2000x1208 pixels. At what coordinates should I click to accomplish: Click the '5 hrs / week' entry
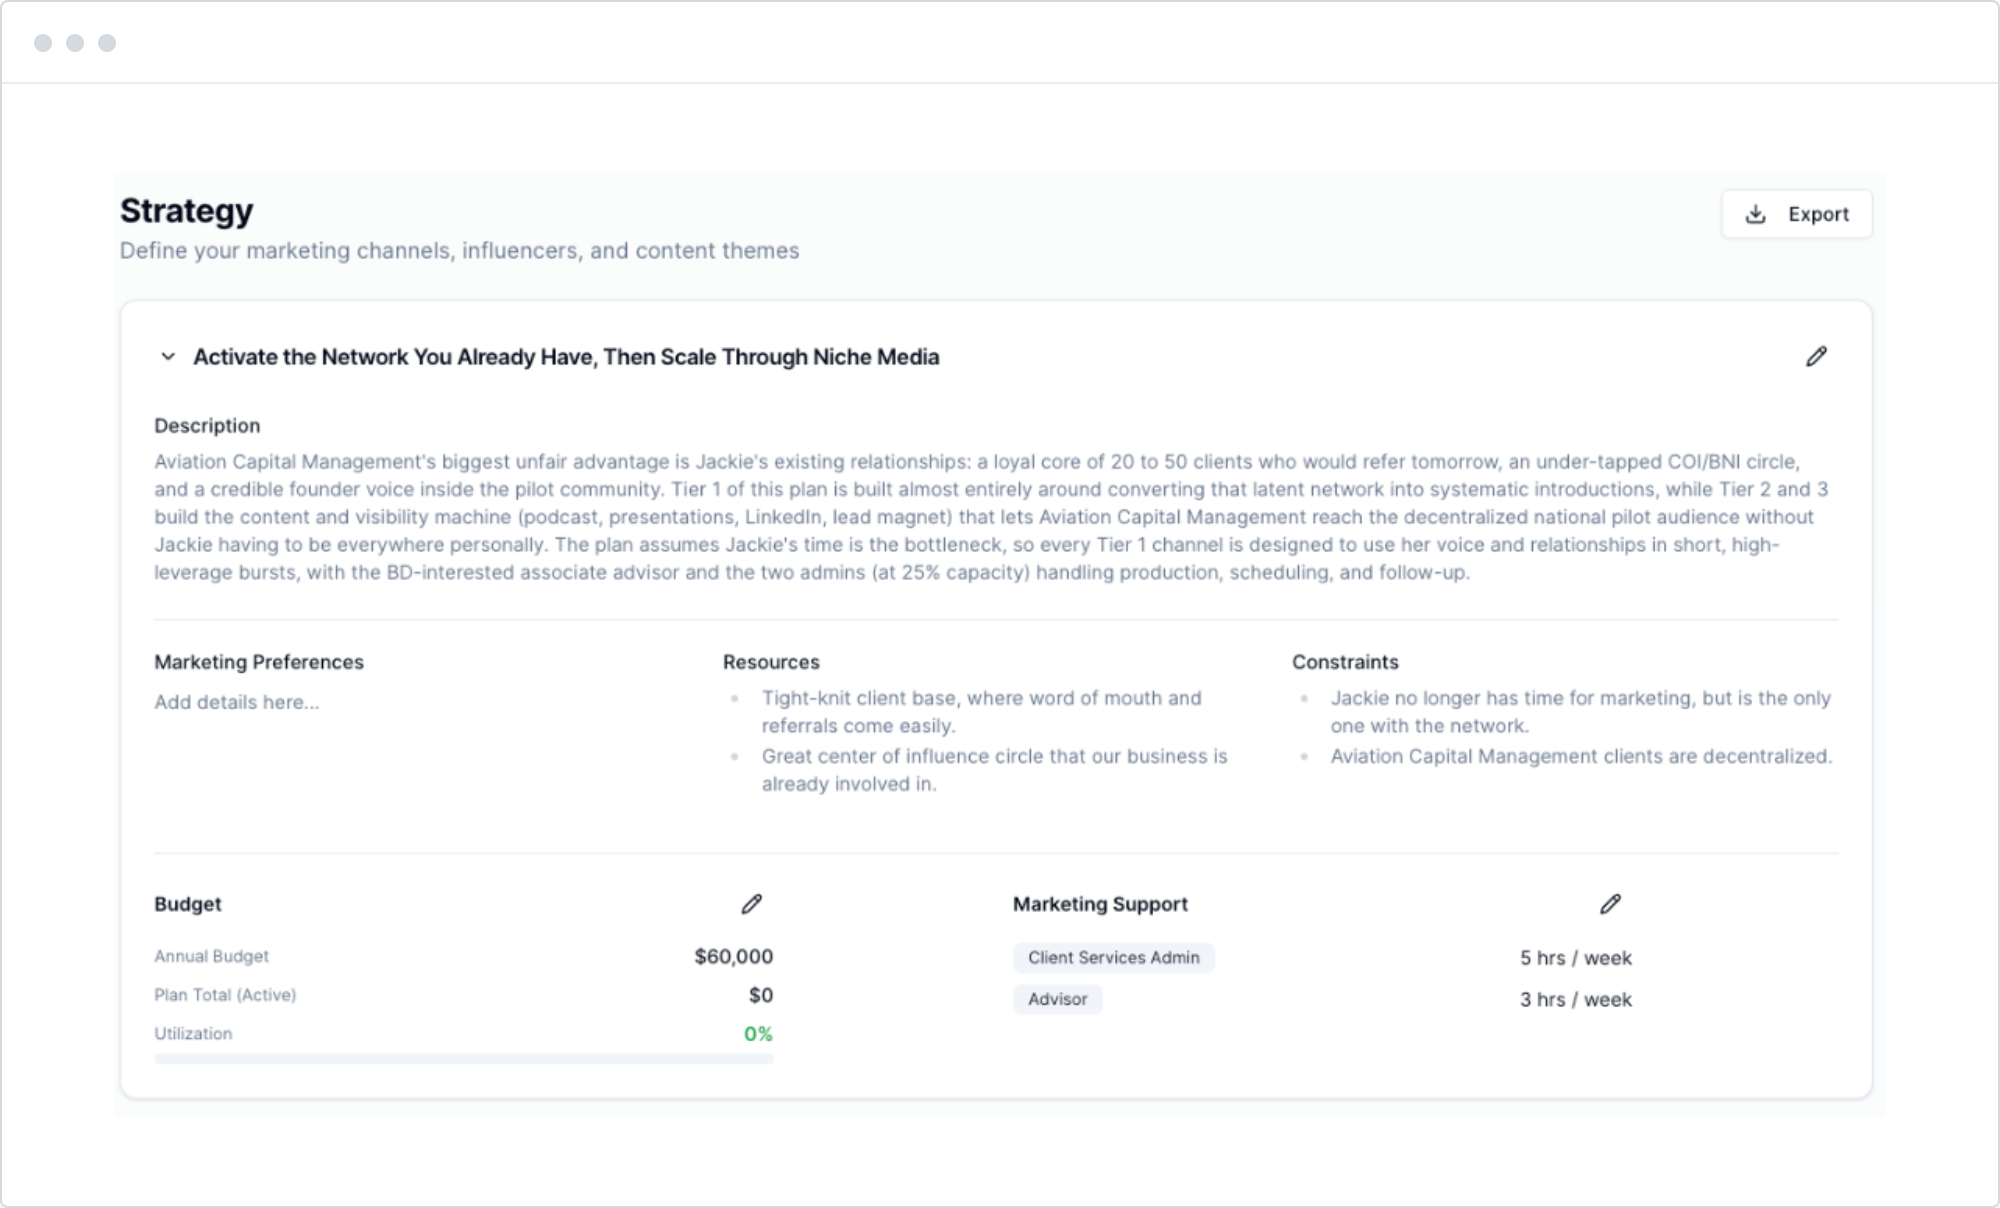pos(1575,958)
